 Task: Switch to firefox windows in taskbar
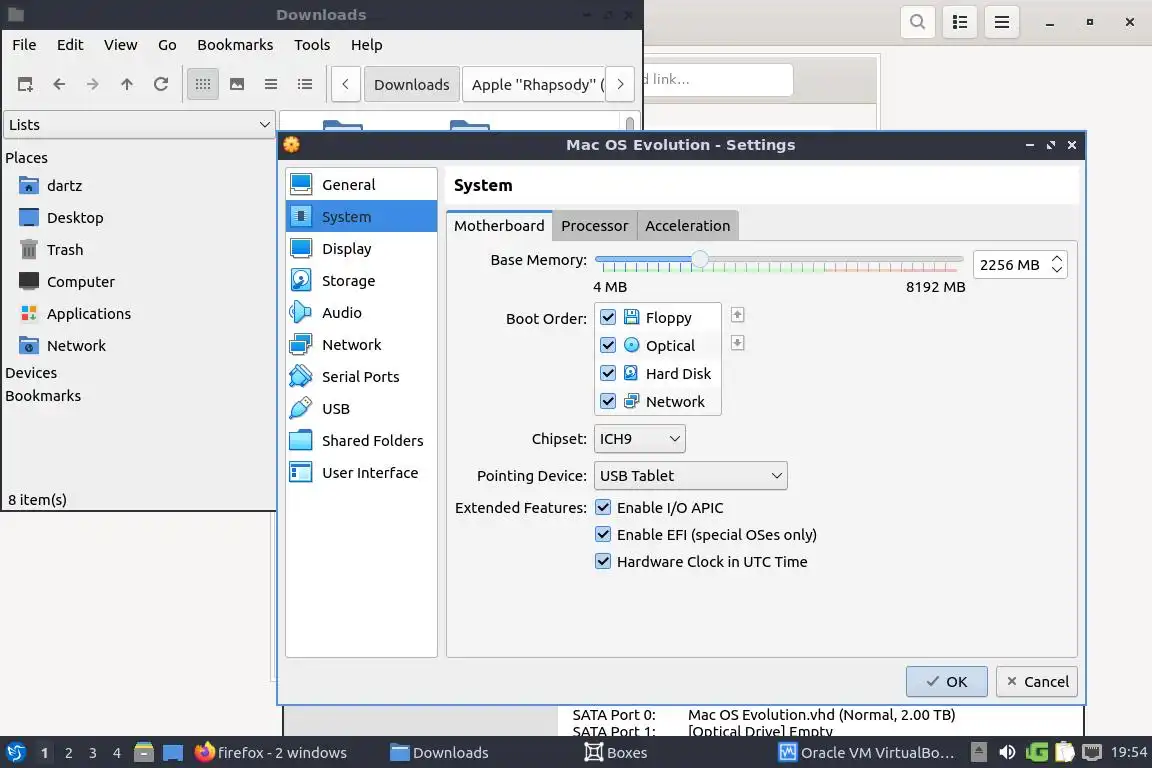(270, 753)
